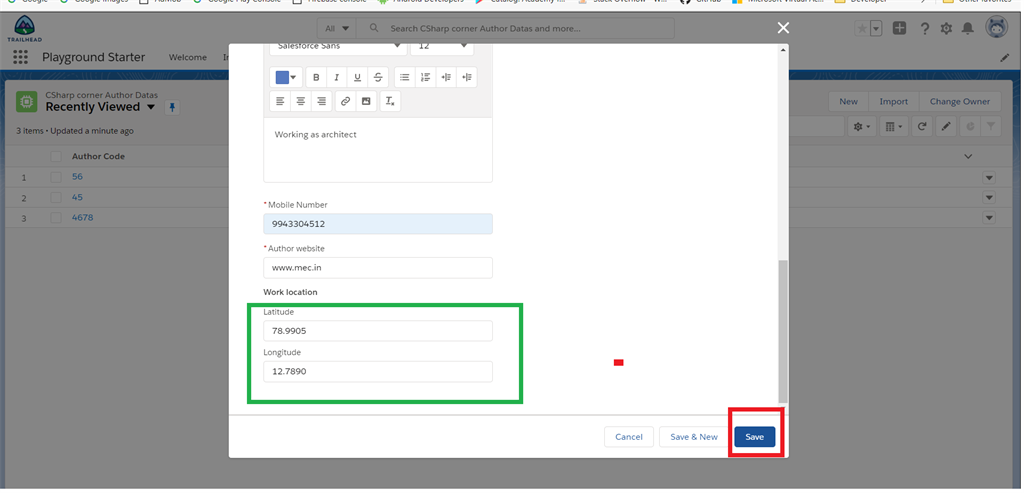Open the font size 12 dropdown
The image size is (1024, 493).
point(441,47)
